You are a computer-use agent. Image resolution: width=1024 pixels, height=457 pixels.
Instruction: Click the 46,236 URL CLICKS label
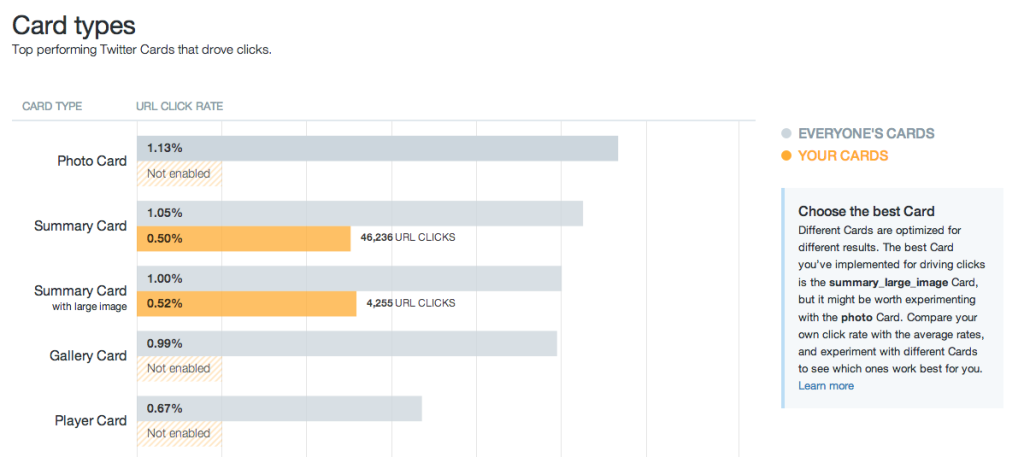coord(408,238)
